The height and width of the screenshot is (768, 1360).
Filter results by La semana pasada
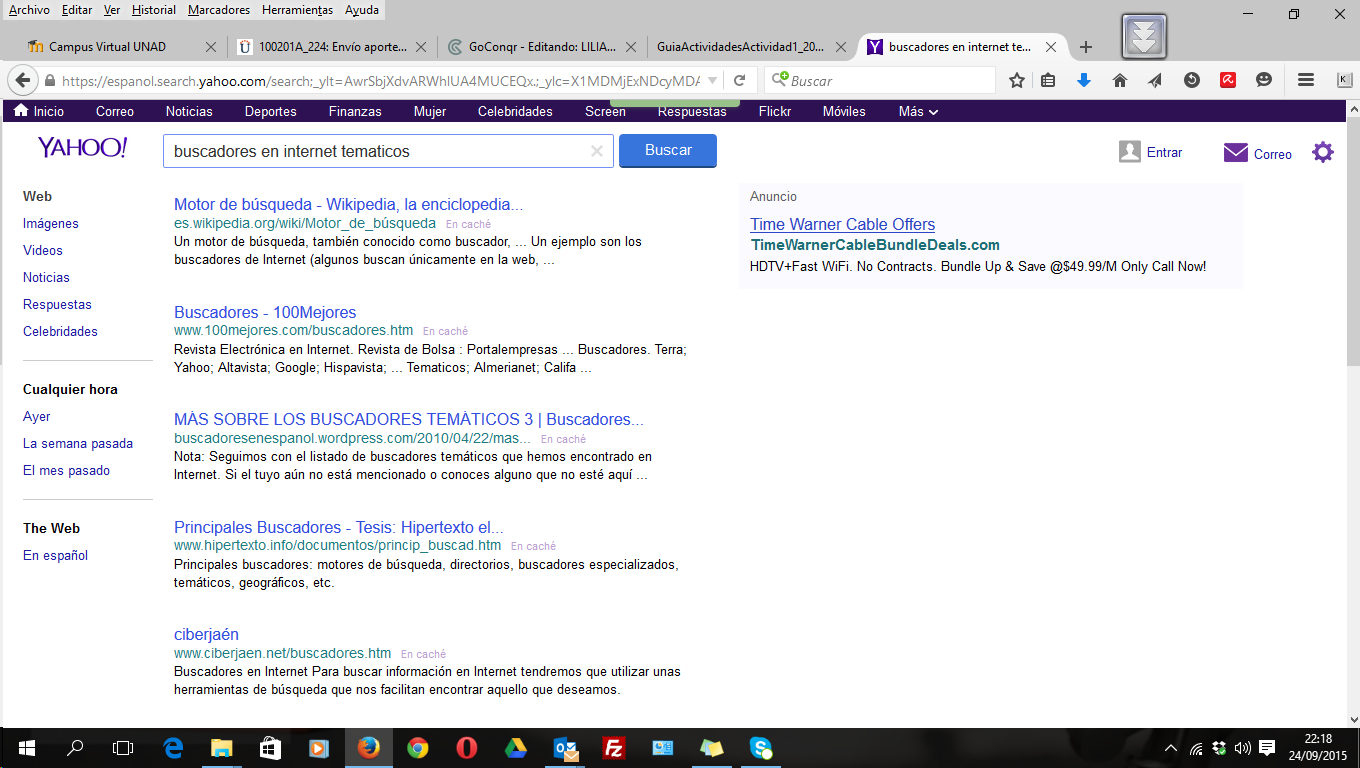click(78, 443)
